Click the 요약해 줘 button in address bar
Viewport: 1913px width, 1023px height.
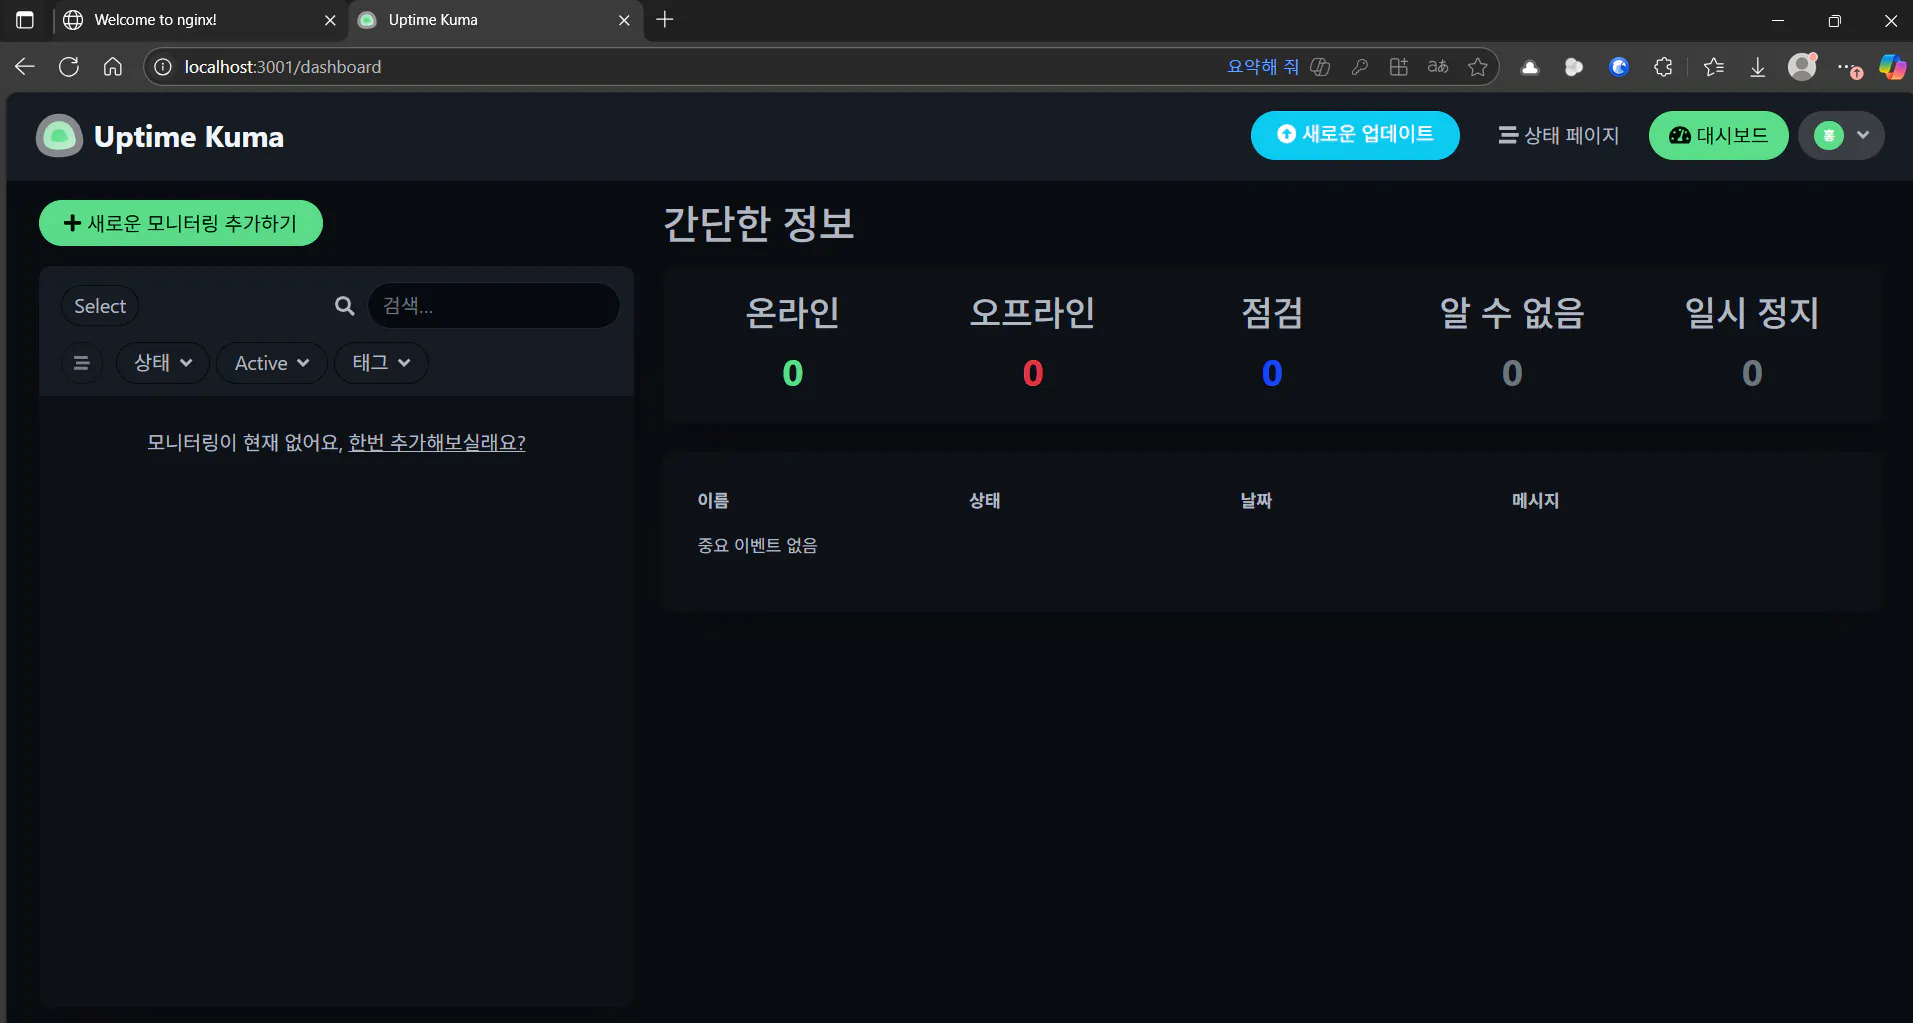(x=1263, y=67)
